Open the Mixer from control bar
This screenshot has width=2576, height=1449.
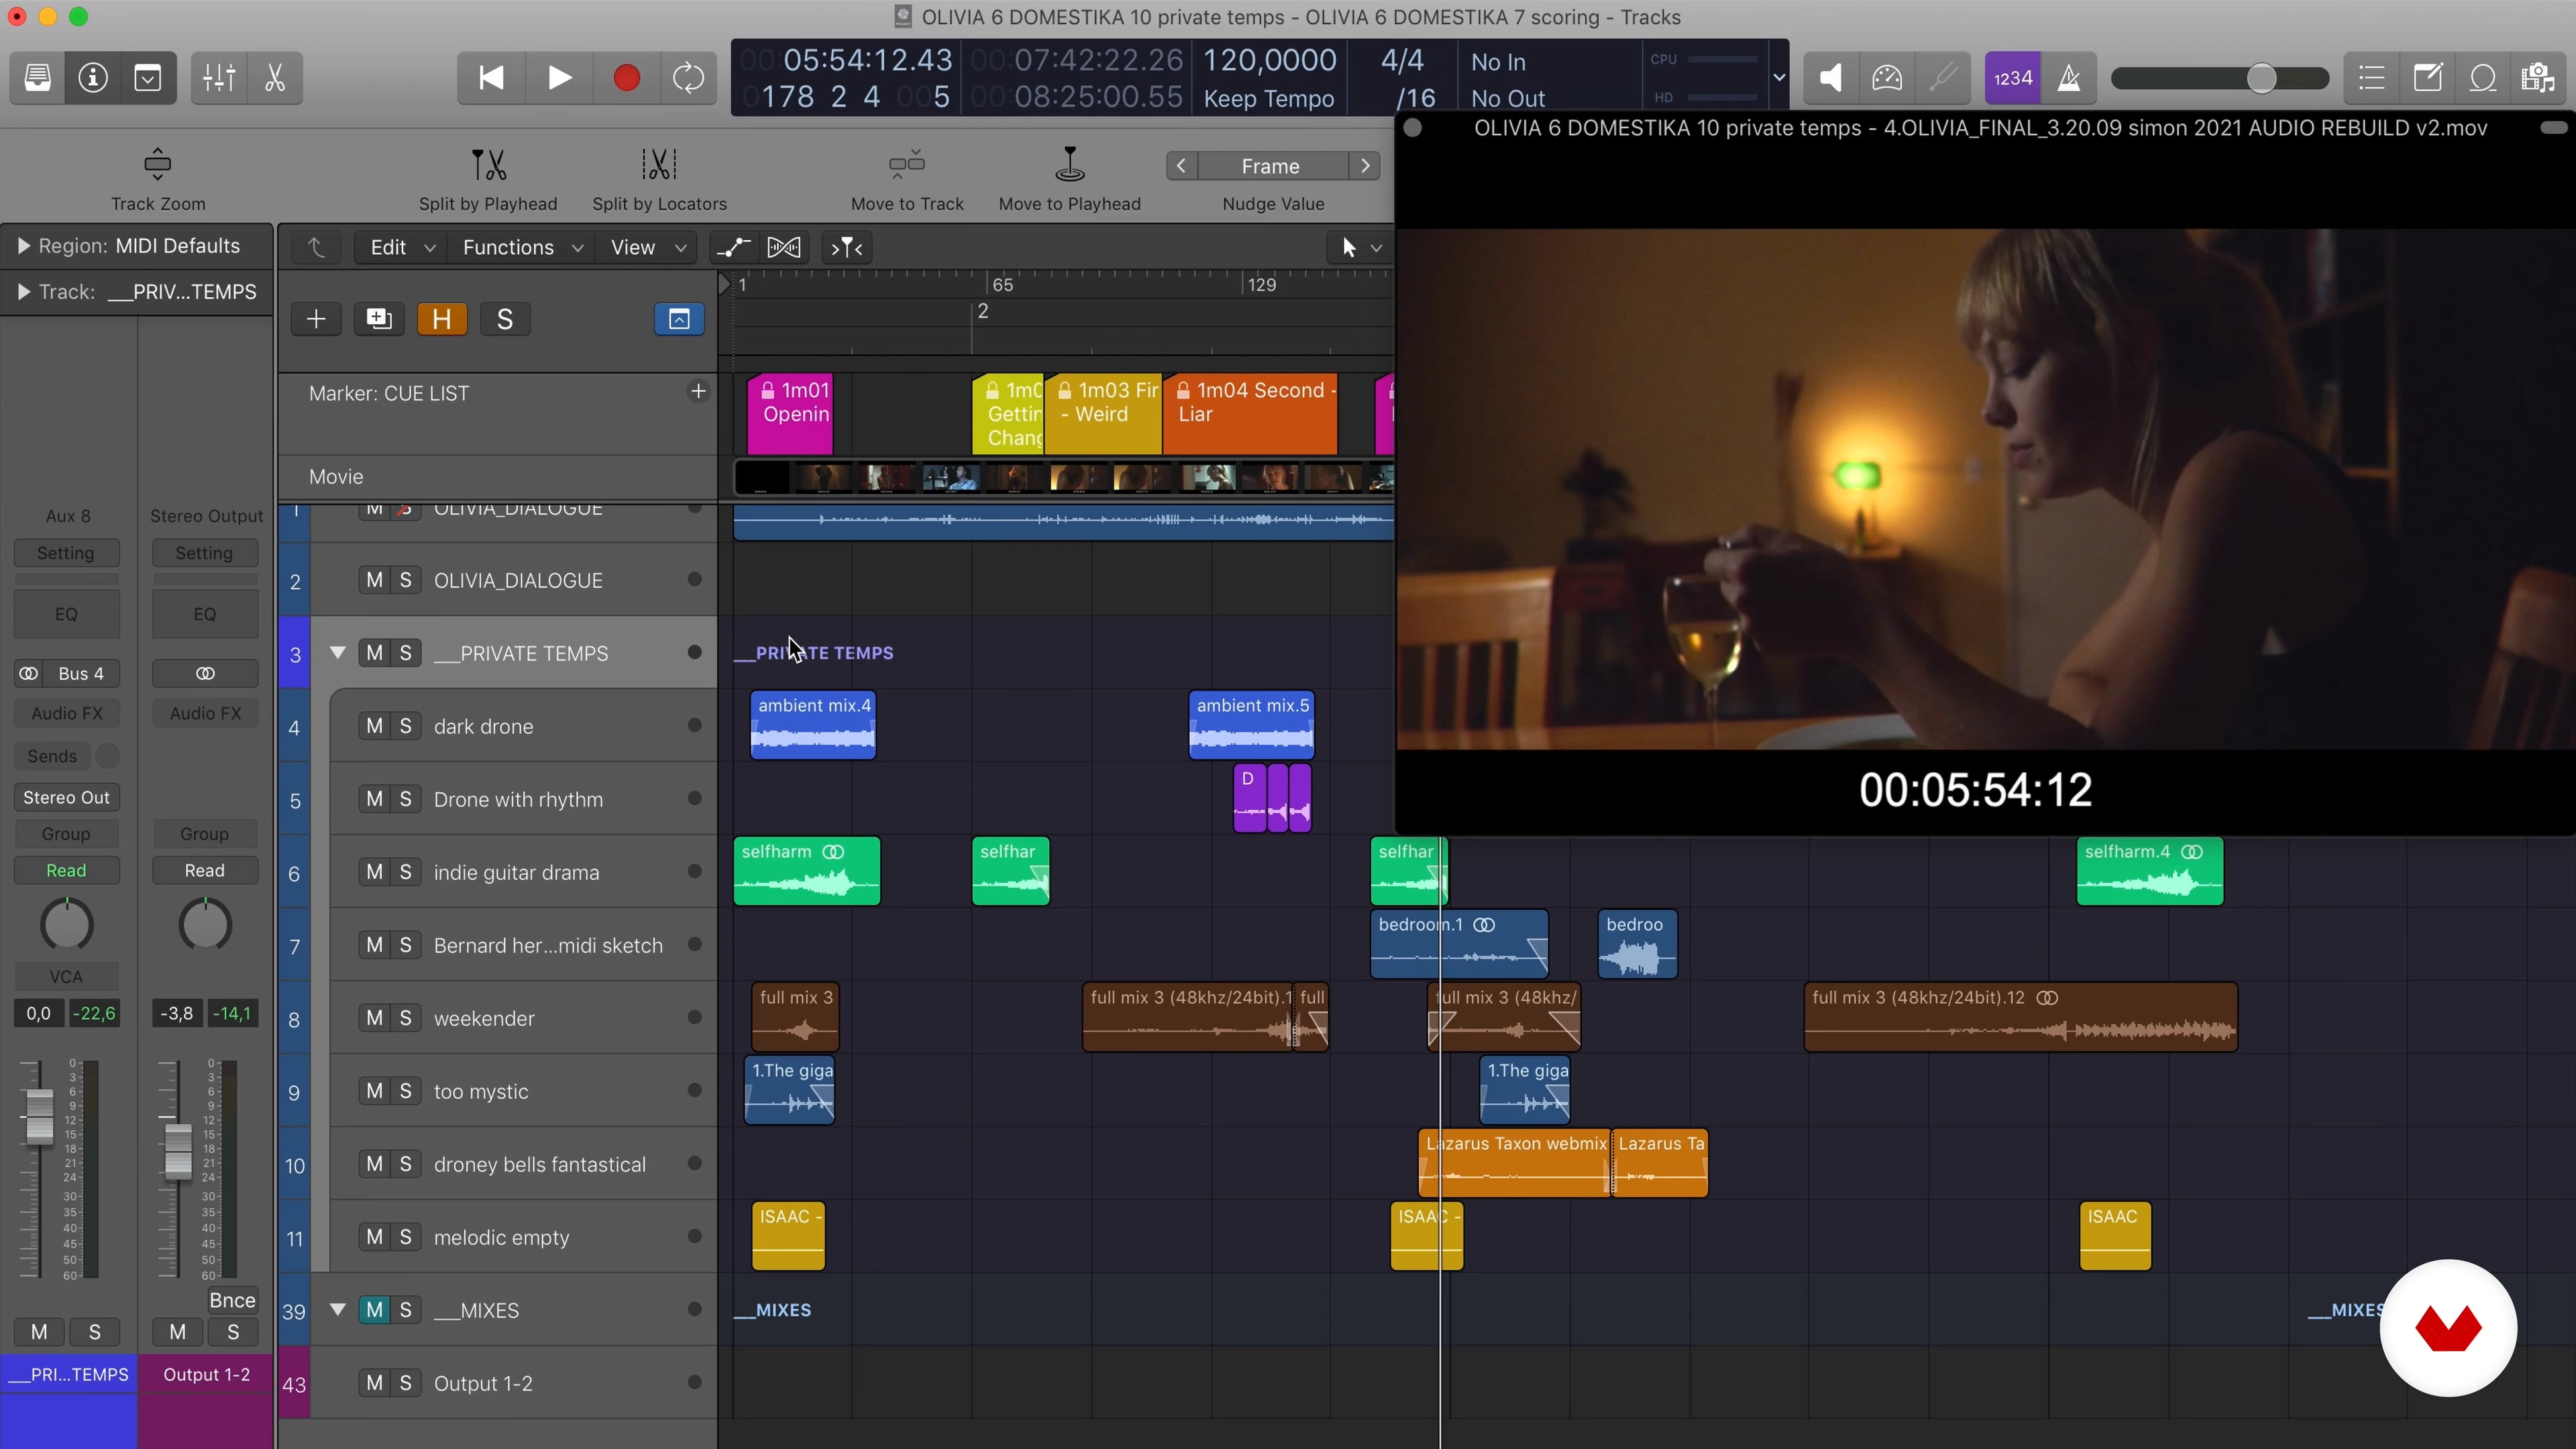[x=219, y=78]
